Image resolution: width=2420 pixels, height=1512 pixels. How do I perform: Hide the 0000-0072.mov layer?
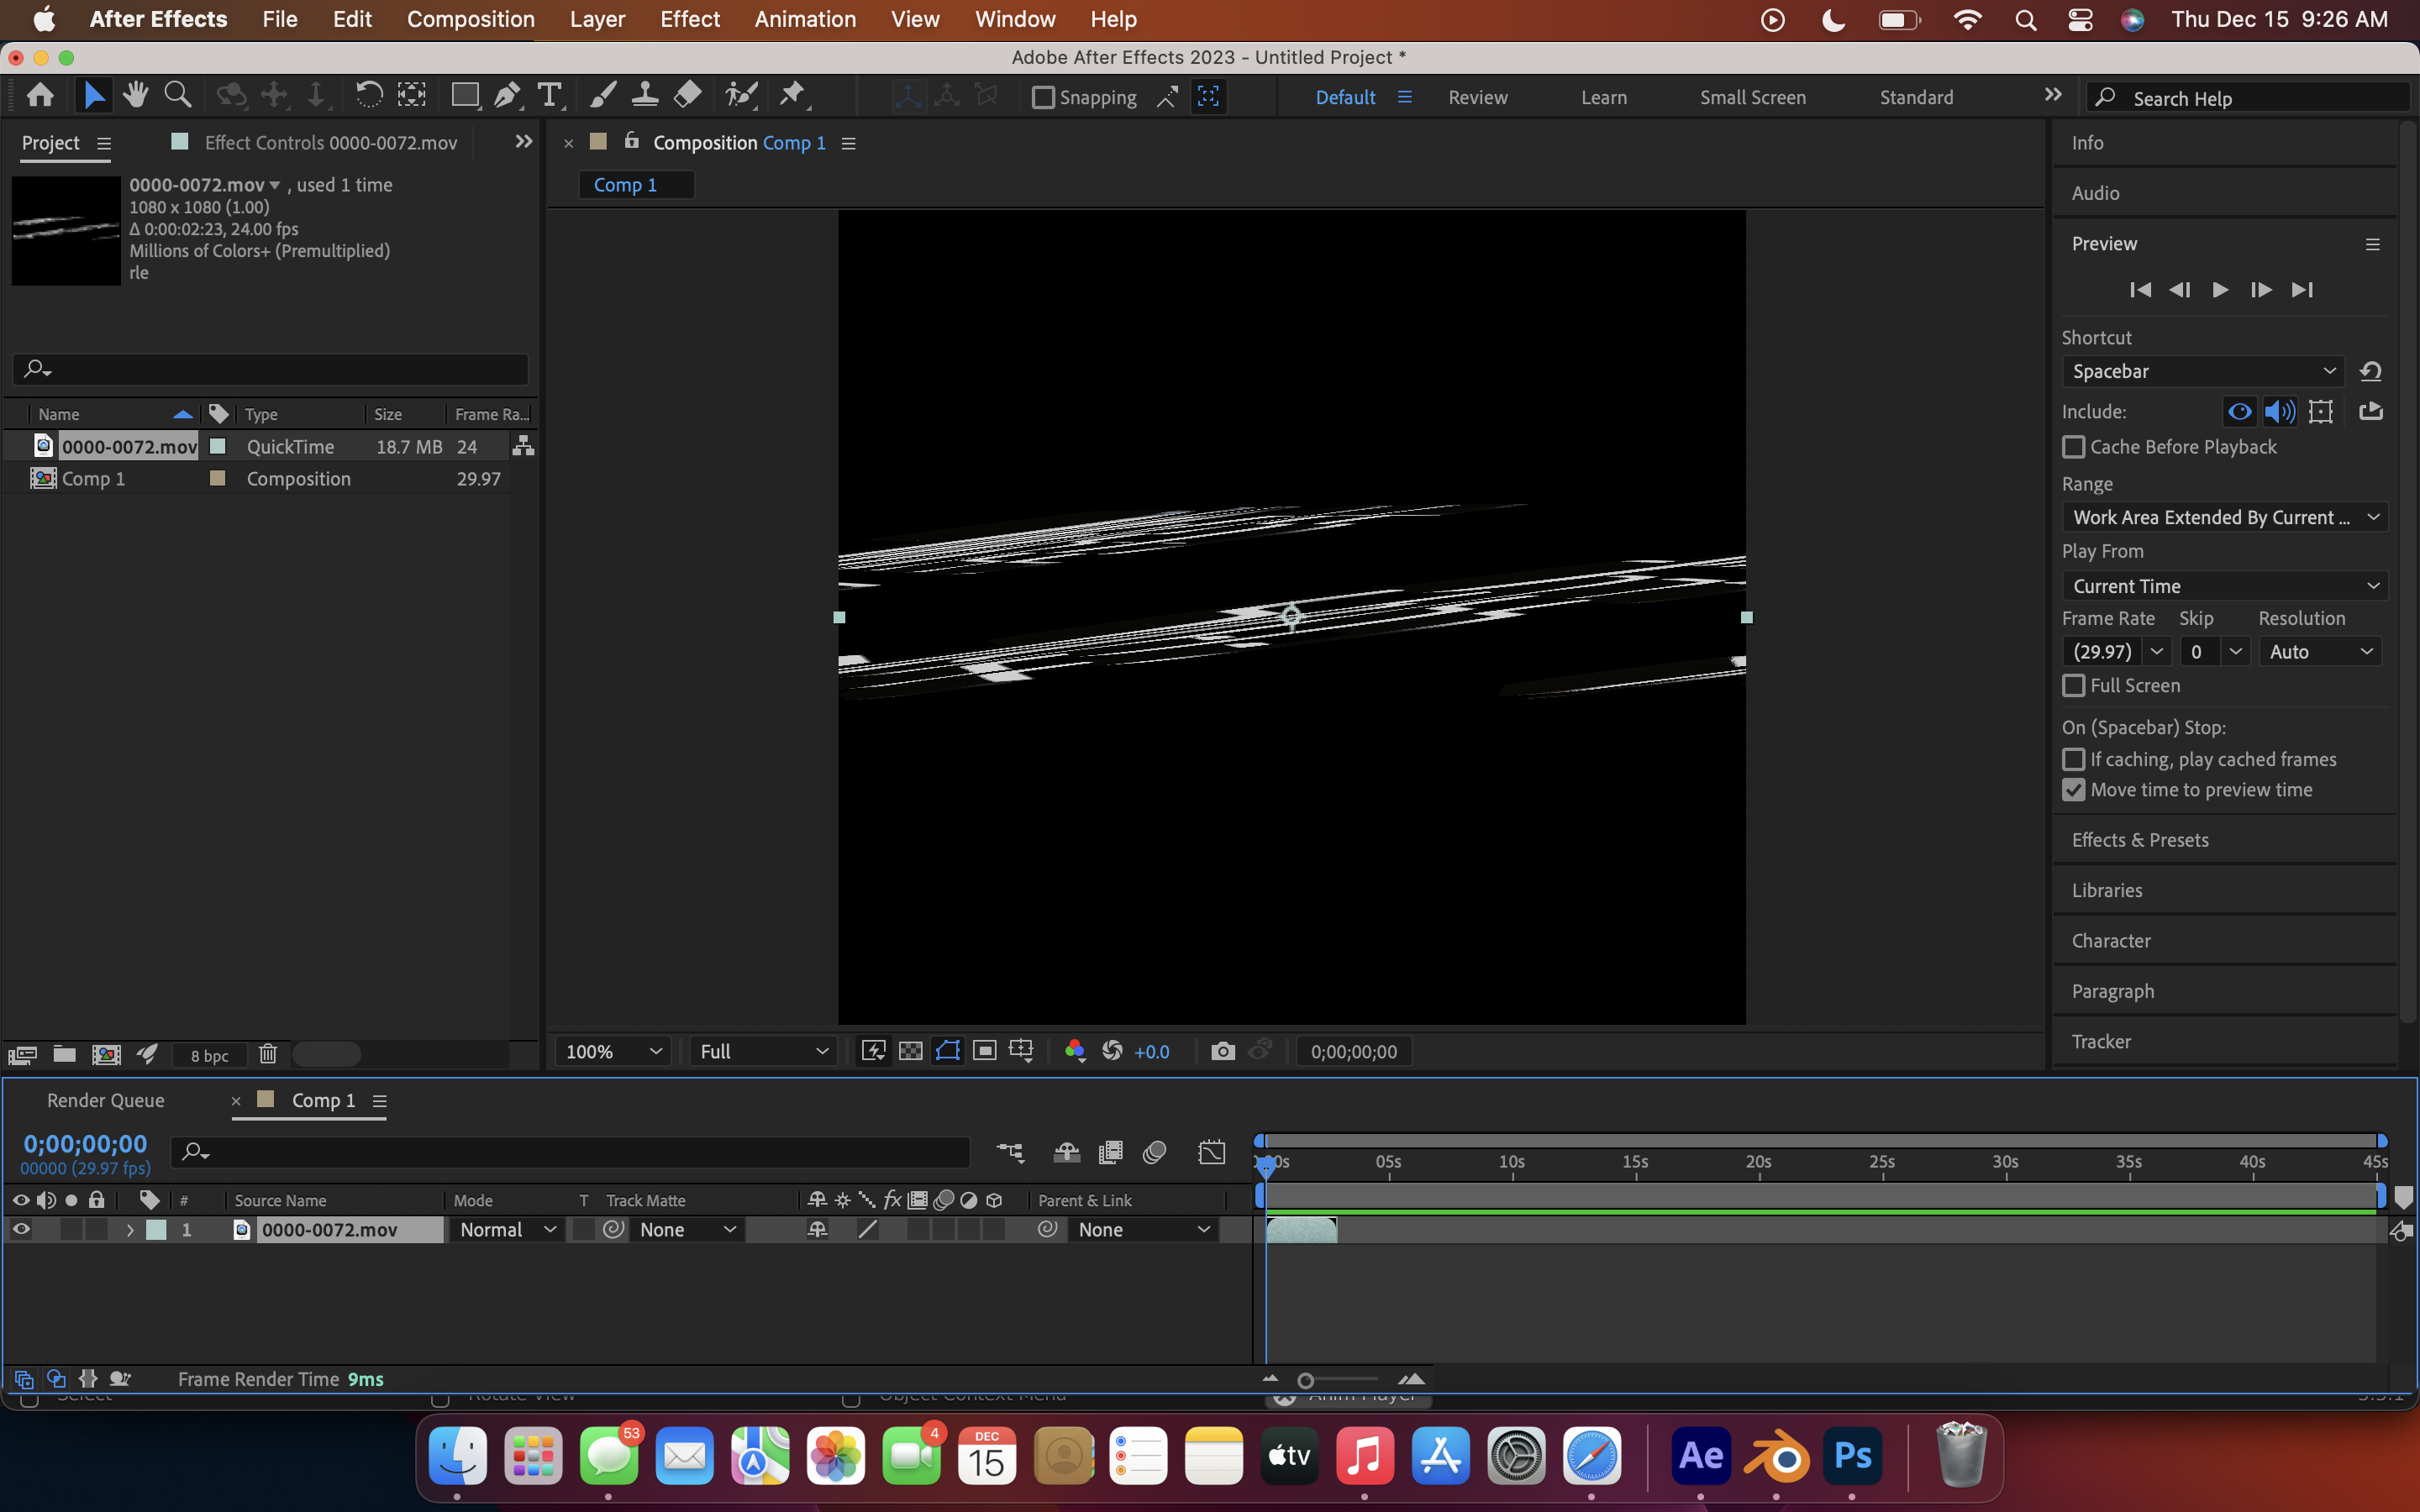pyautogui.click(x=21, y=1230)
